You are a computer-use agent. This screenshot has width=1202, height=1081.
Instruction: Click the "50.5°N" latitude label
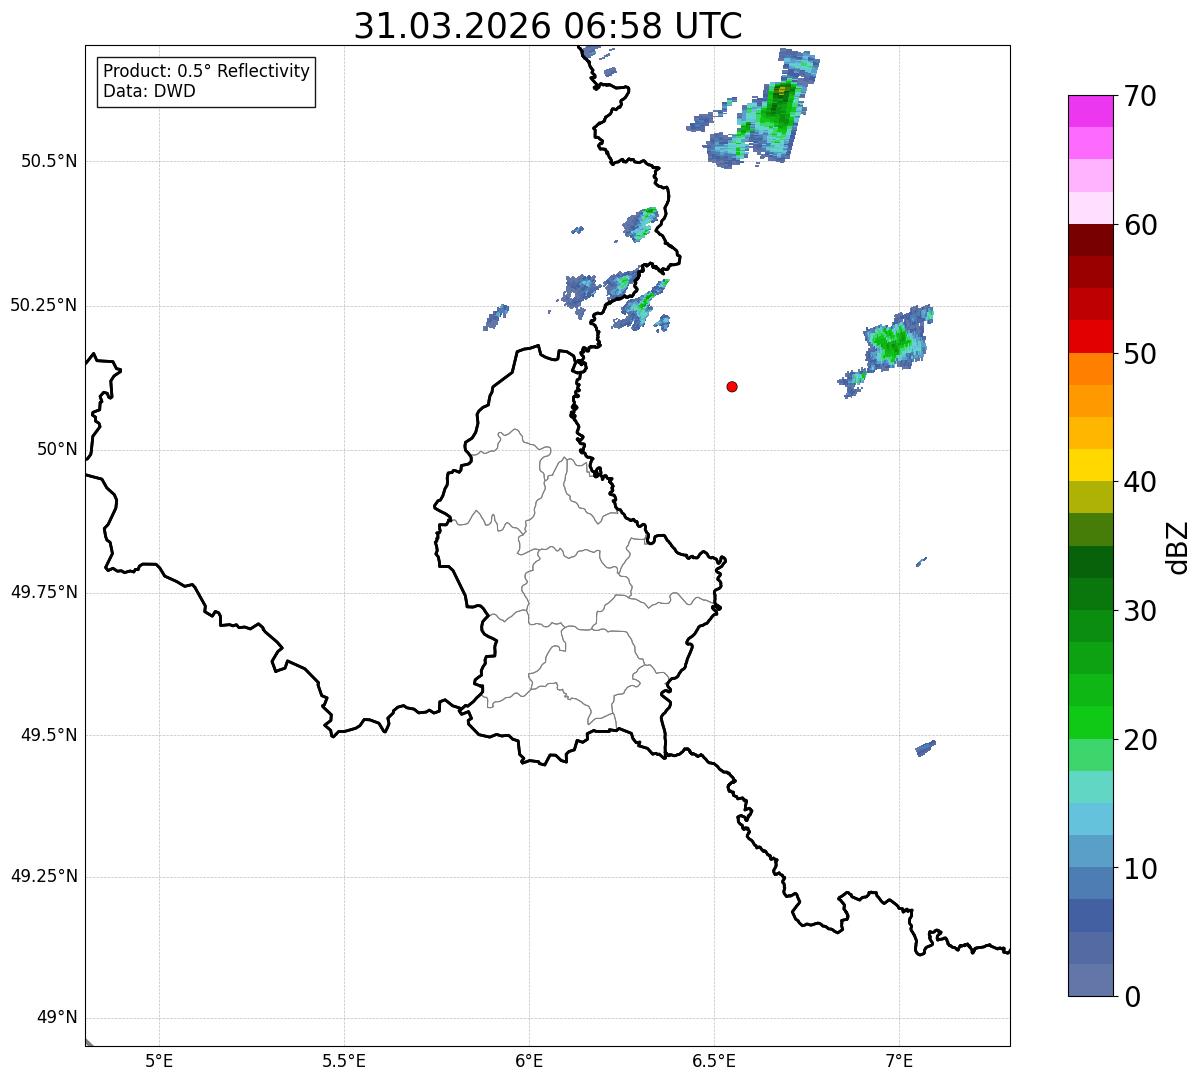(49, 161)
